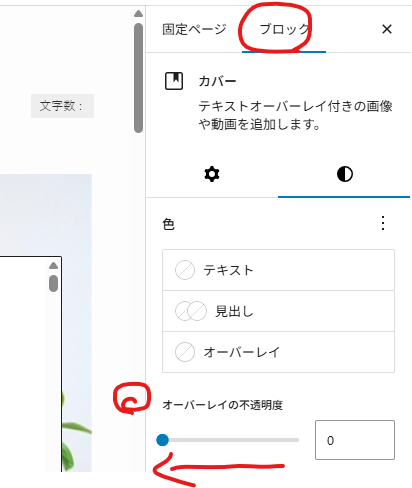Image resolution: width=412 pixels, height=488 pixels.
Task: Click the 文字数 word count label
Action: tap(62, 106)
